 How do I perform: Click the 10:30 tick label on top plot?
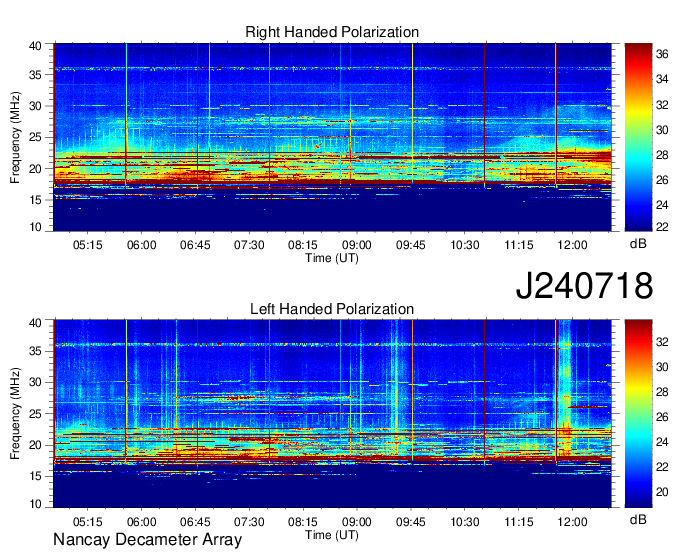coord(464,245)
